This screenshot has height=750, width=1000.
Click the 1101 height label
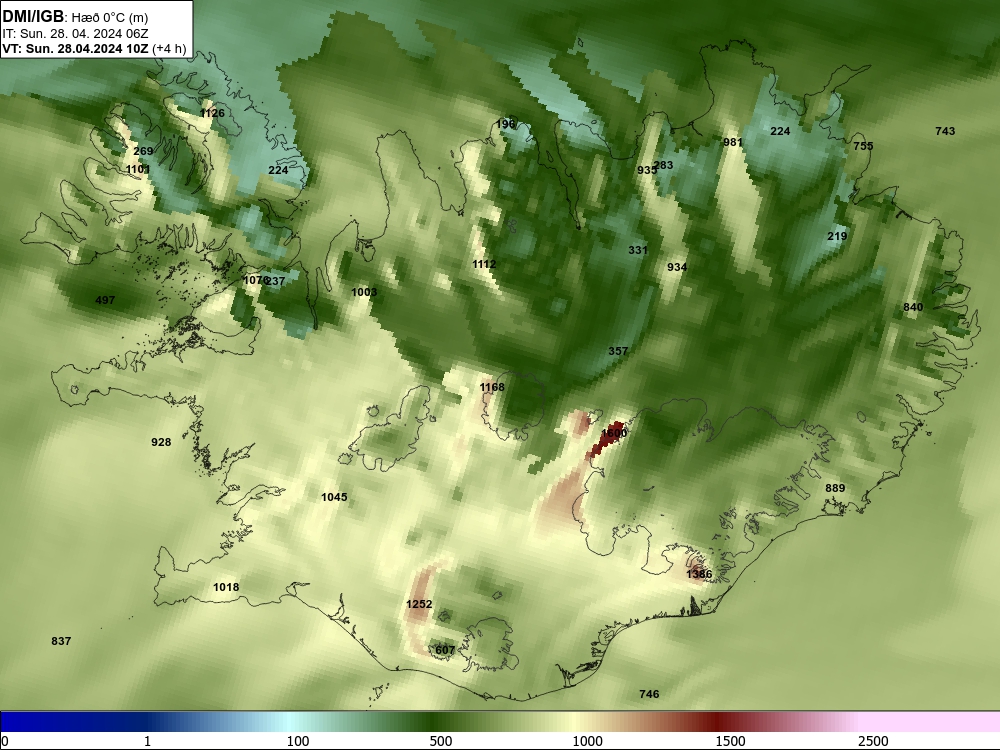pyautogui.click(x=138, y=169)
